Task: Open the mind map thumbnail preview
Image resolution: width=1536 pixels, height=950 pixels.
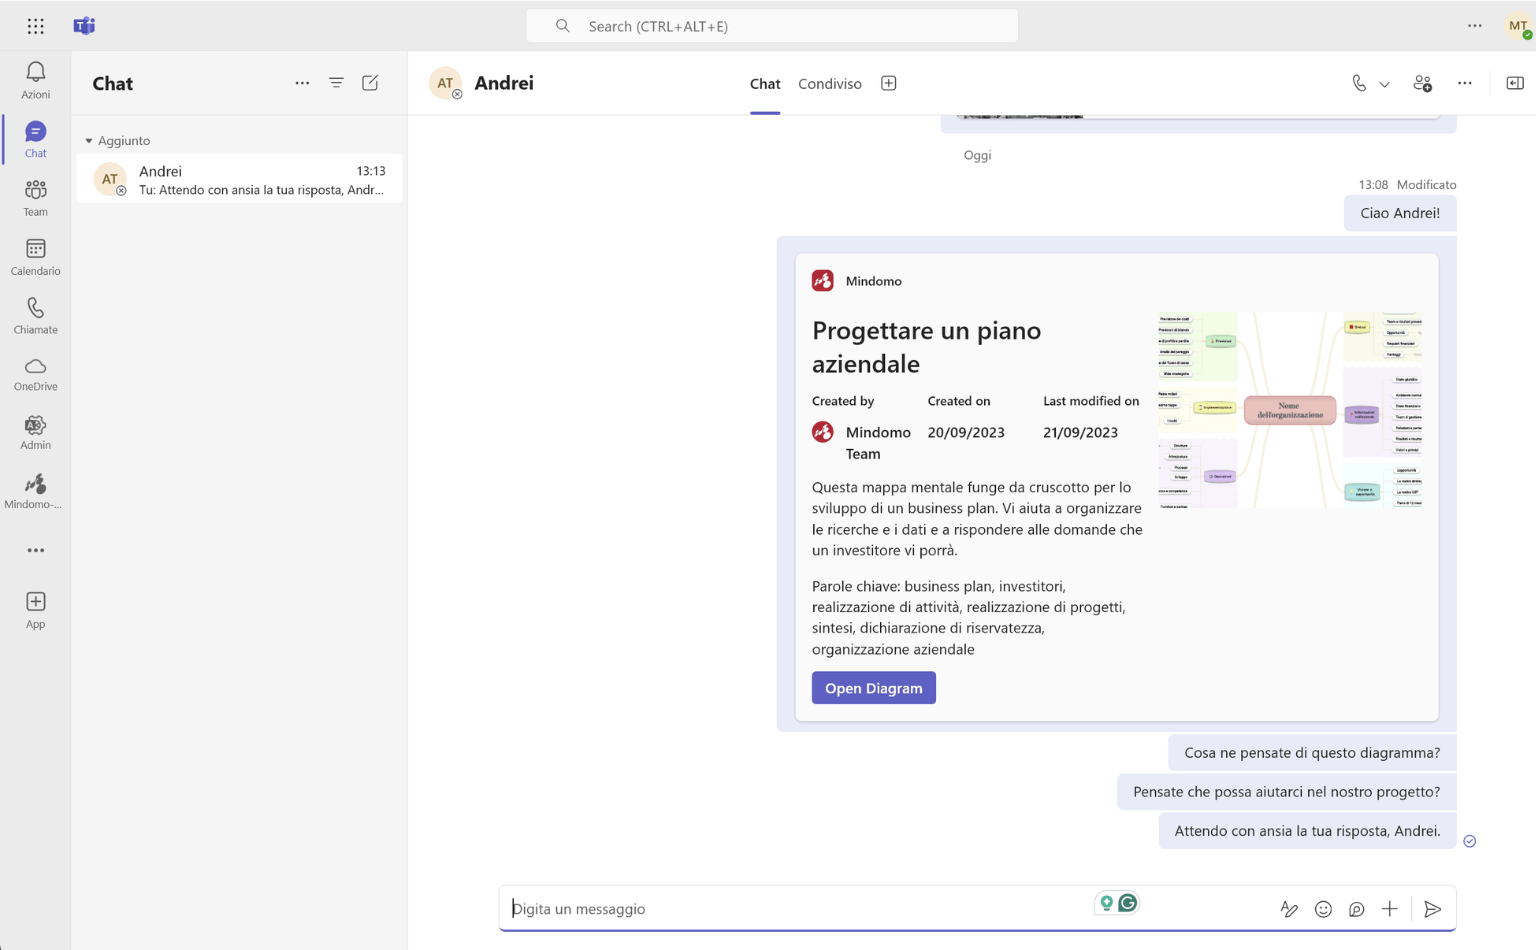Action: point(1290,410)
